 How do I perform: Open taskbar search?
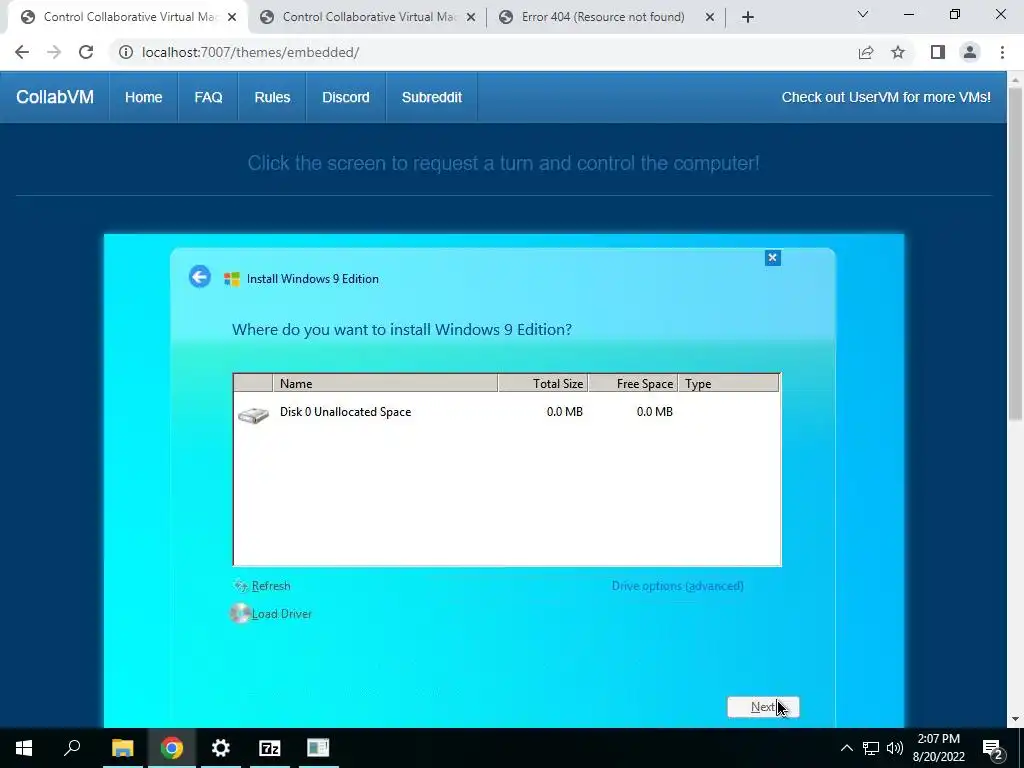(x=72, y=748)
